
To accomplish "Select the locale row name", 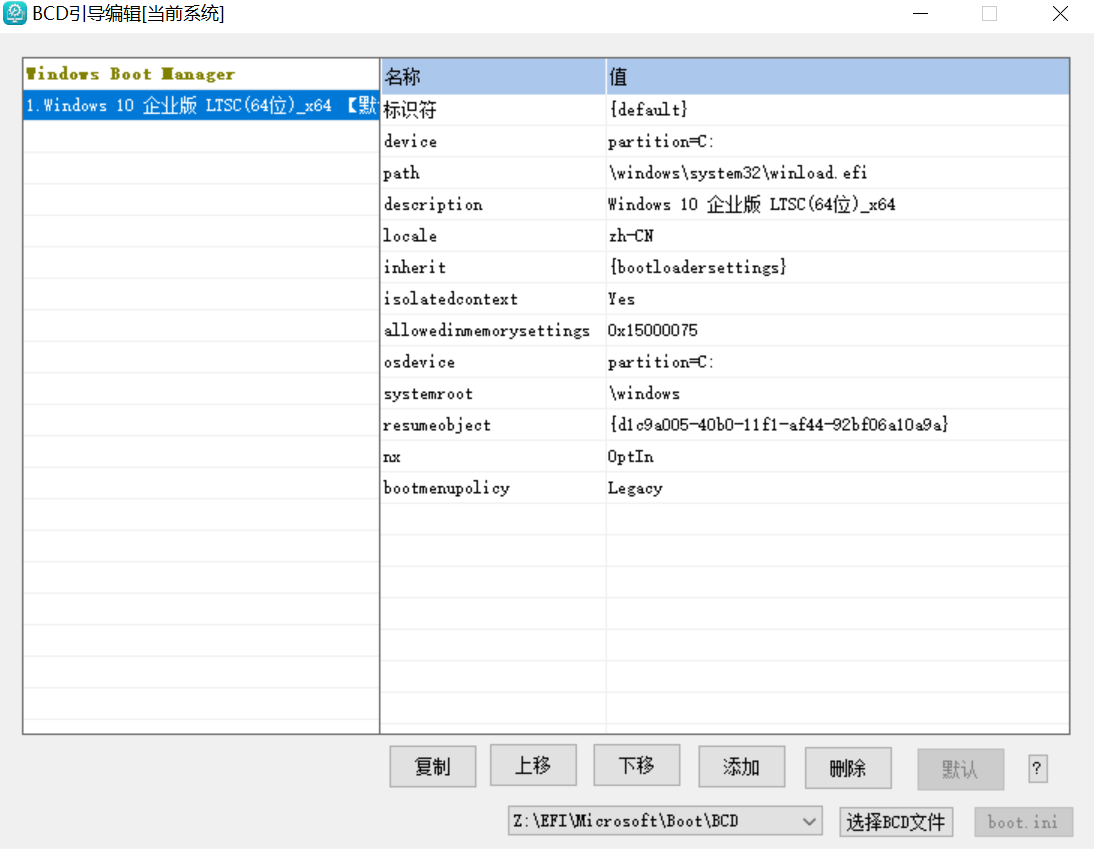I will (410, 236).
